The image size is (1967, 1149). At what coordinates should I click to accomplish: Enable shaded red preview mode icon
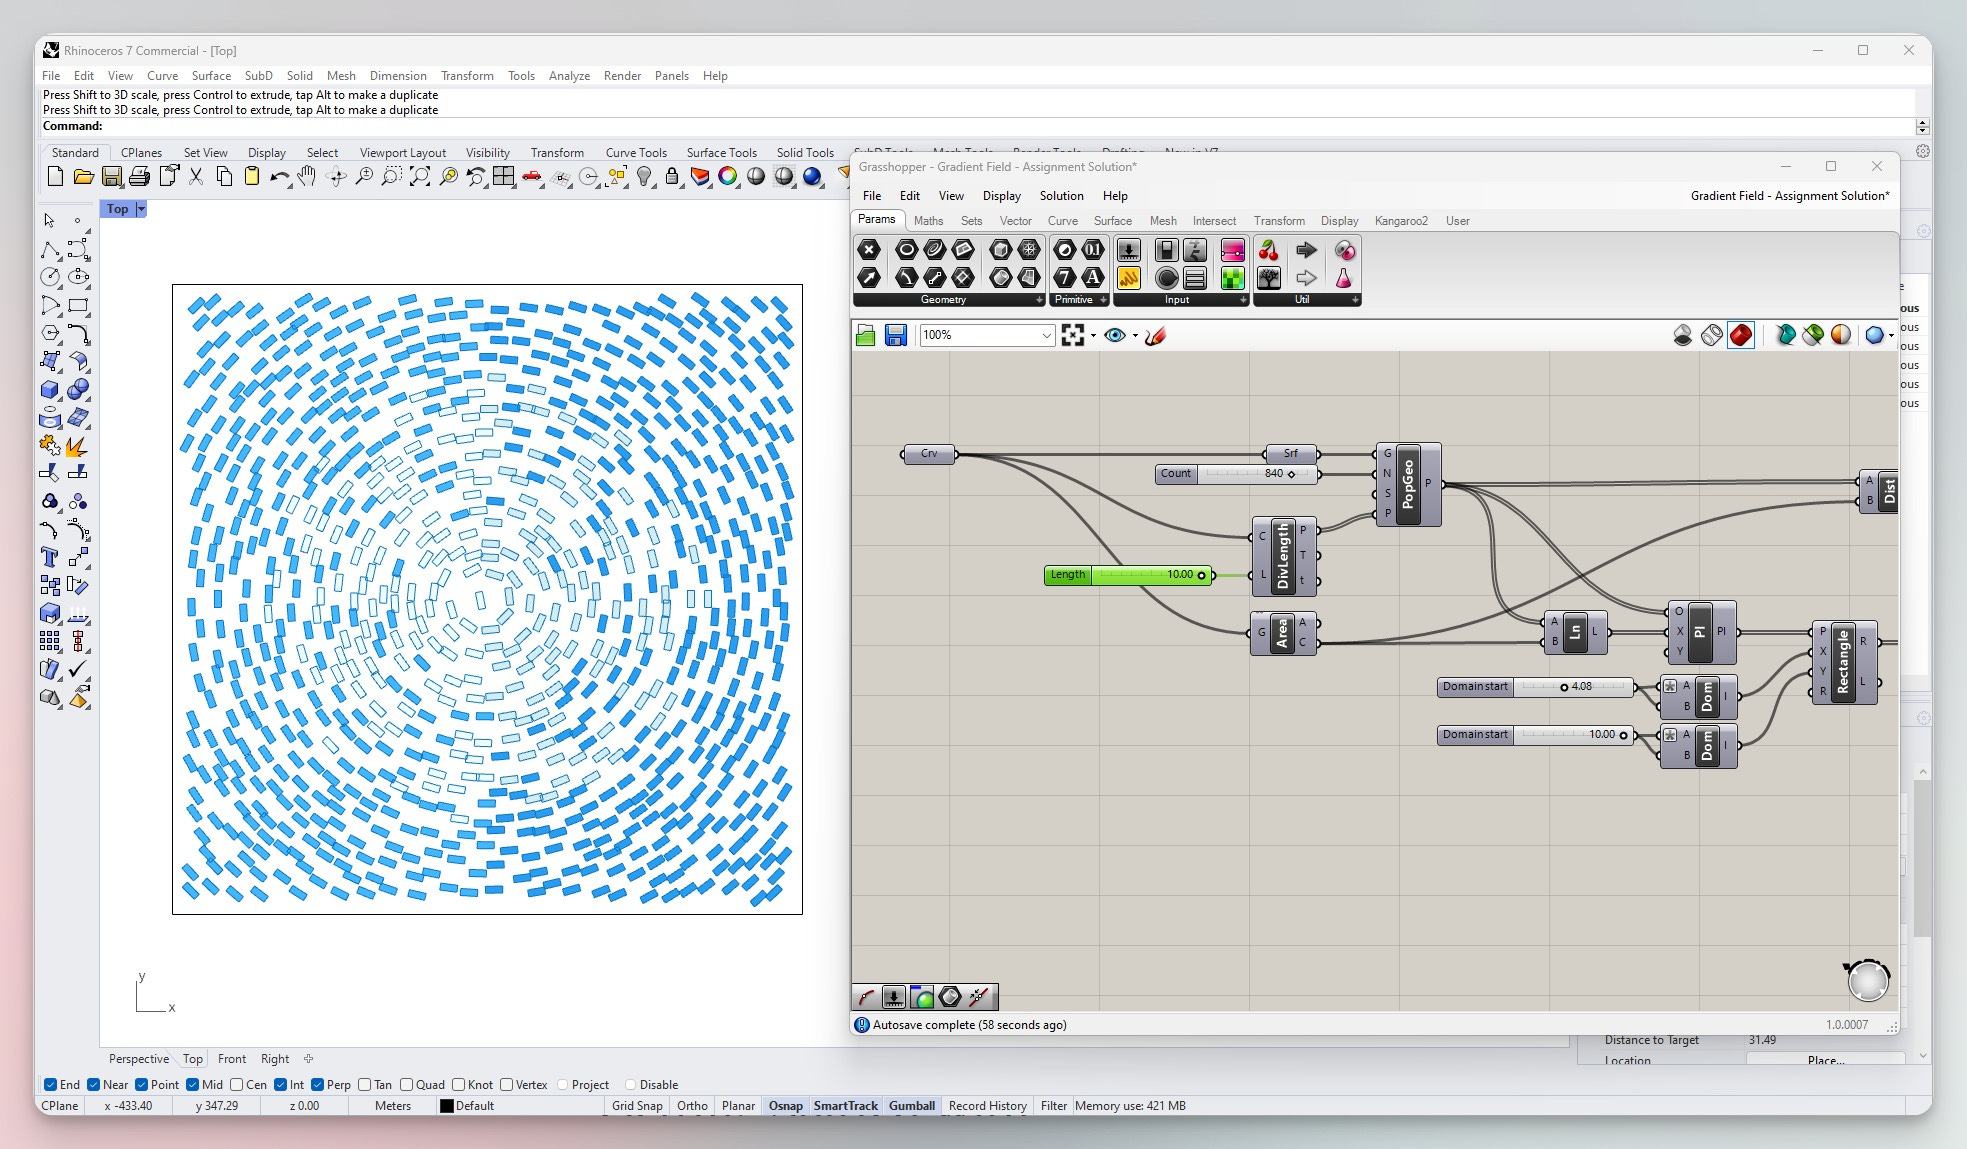pos(1741,336)
